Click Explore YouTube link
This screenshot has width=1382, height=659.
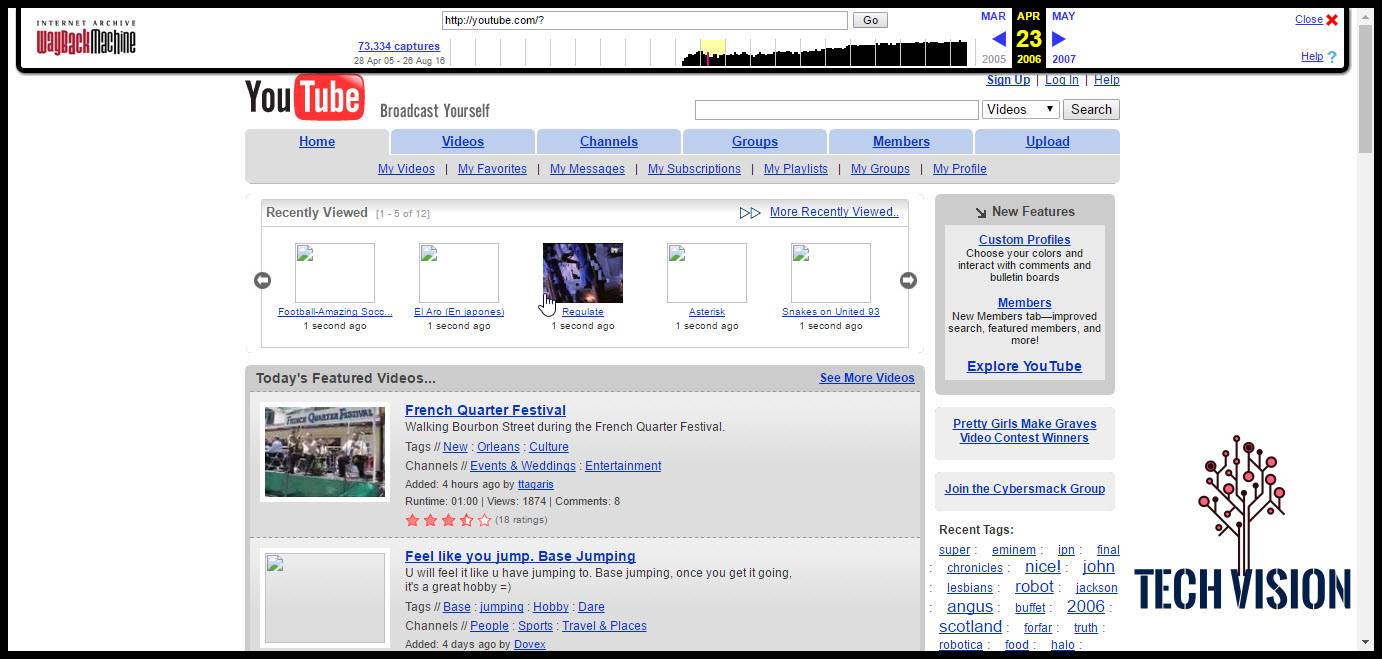1024,367
